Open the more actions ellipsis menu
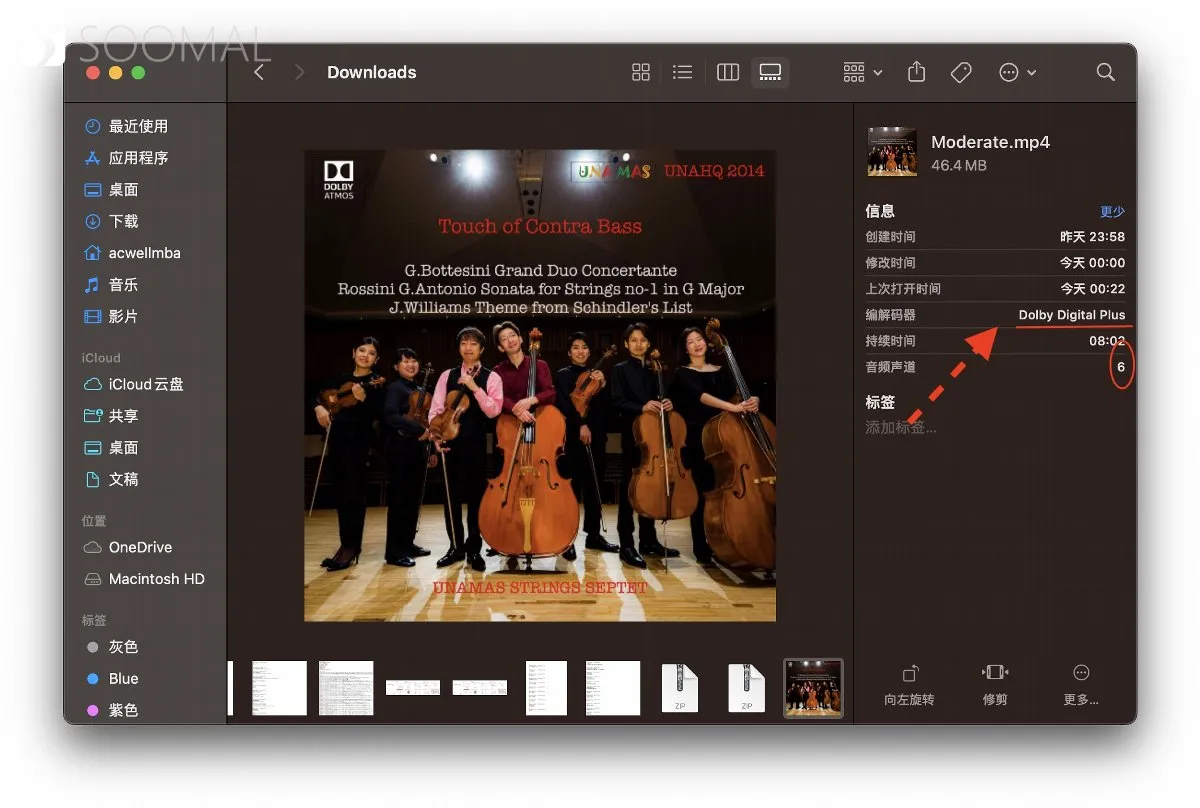The image size is (1200, 808). pos(1017,72)
